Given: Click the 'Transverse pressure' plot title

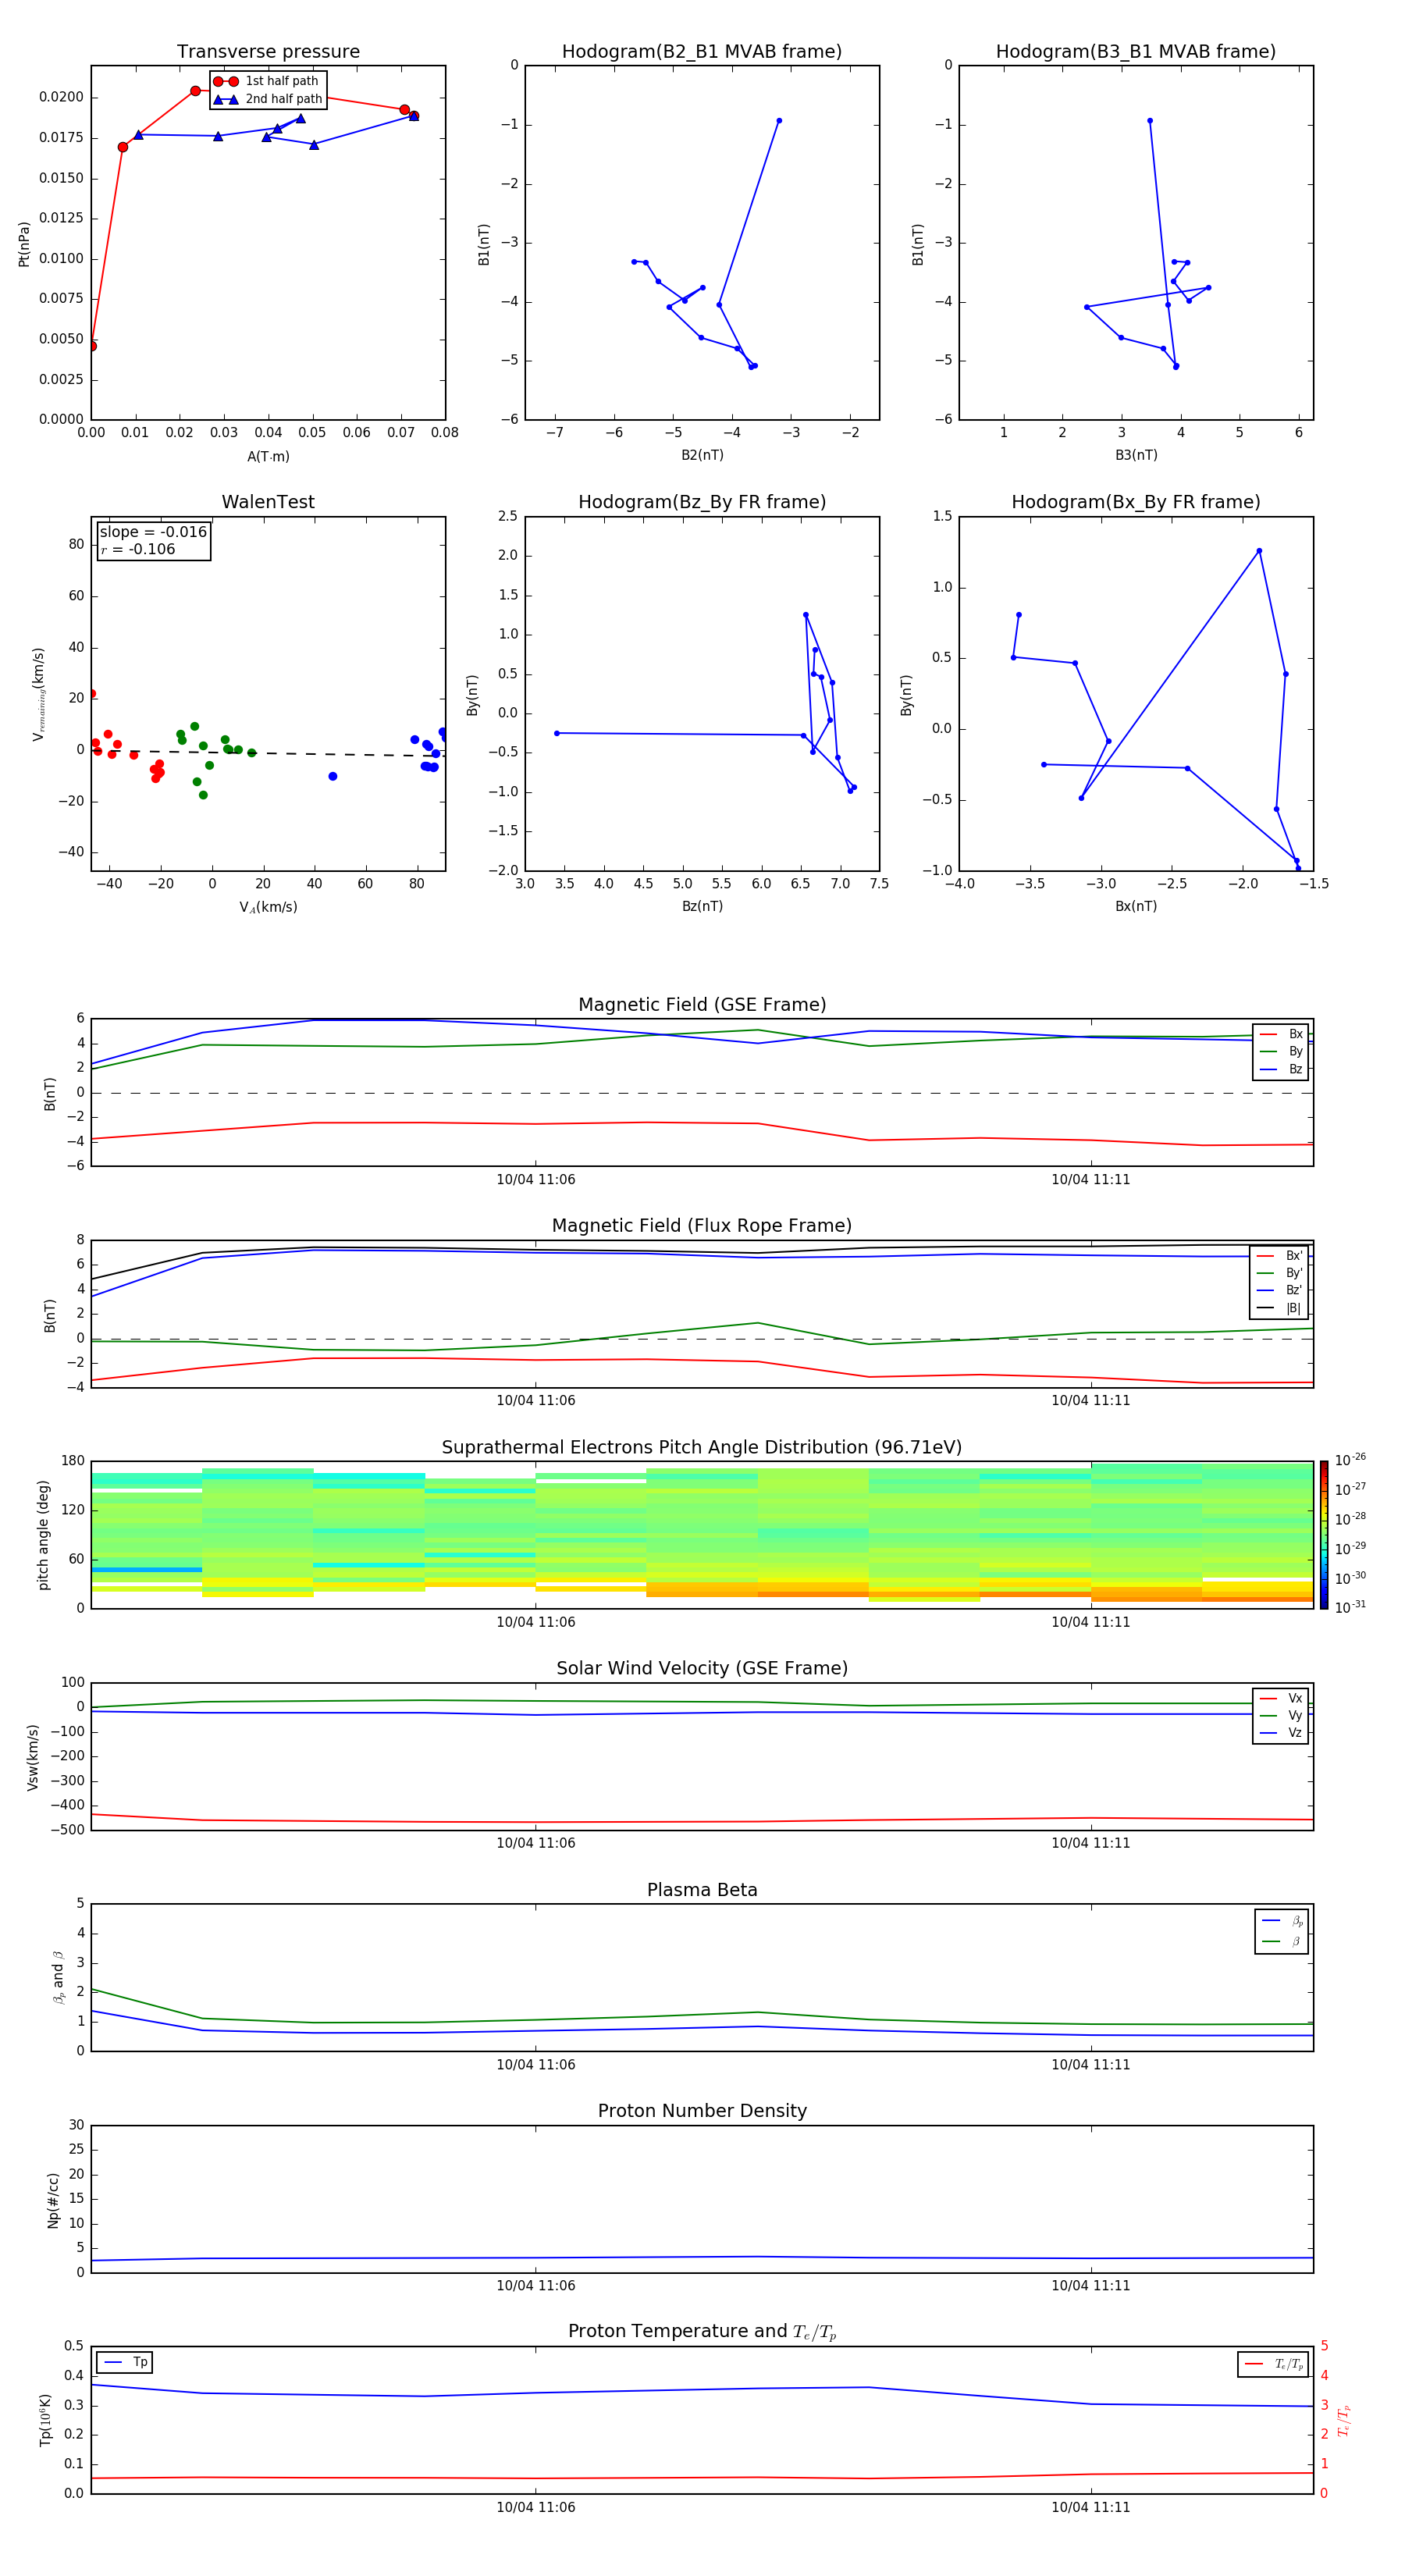Looking at the screenshot, I should pos(268,52).
